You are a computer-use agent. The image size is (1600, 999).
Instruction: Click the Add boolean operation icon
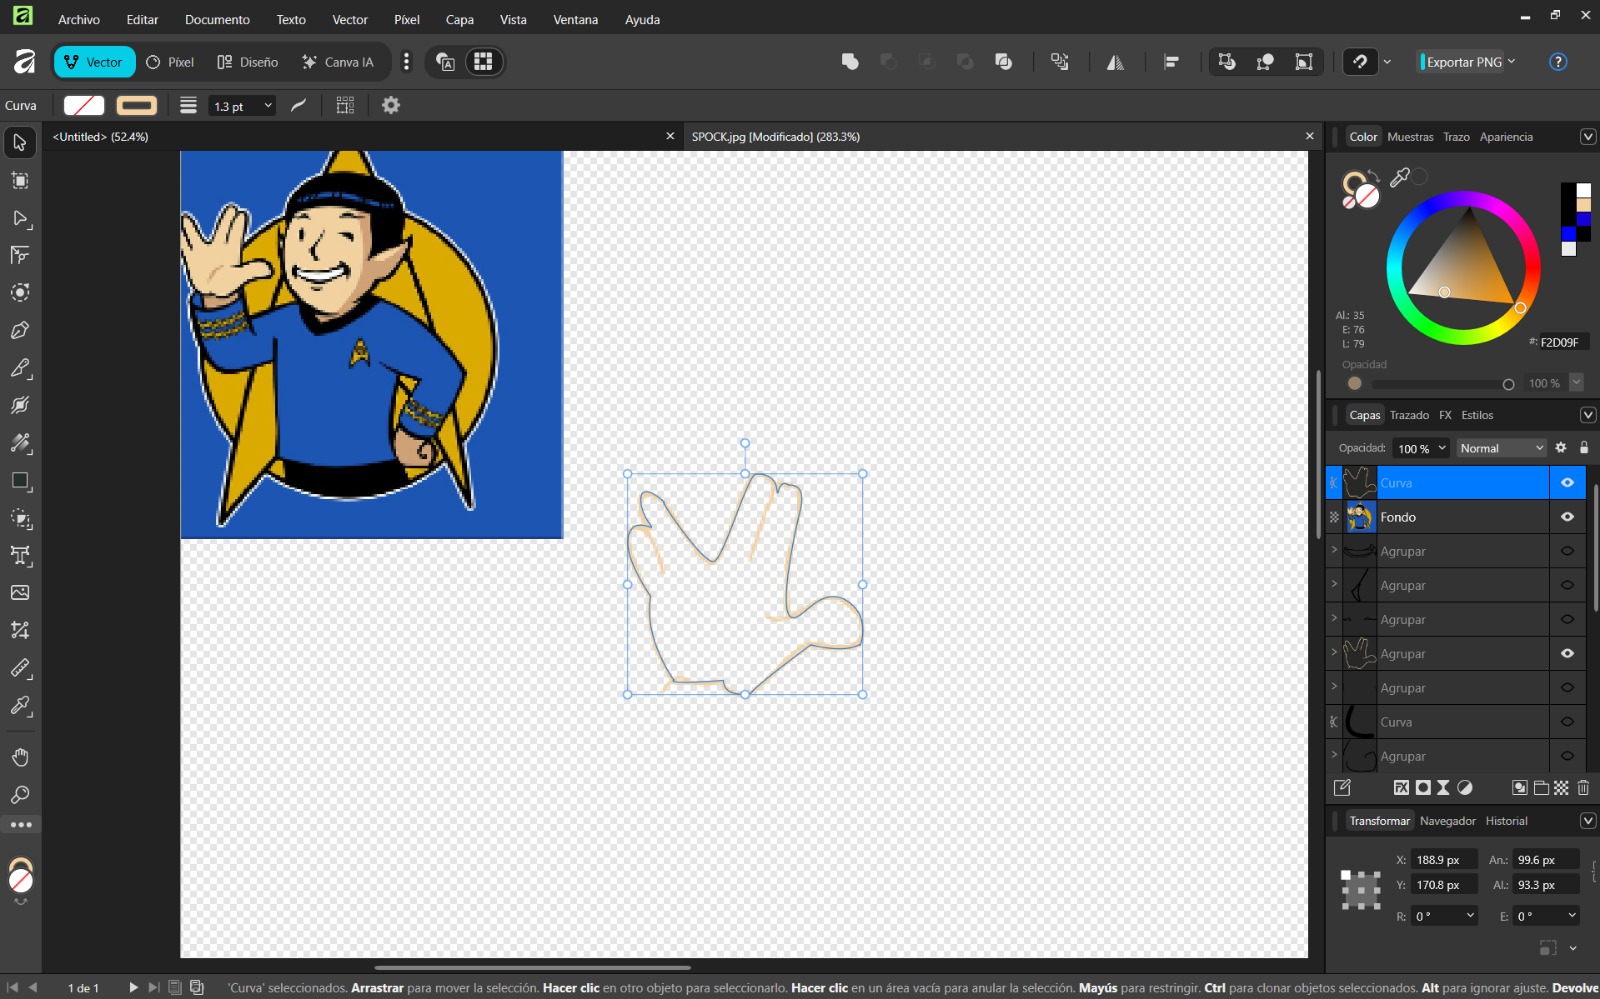[850, 62]
